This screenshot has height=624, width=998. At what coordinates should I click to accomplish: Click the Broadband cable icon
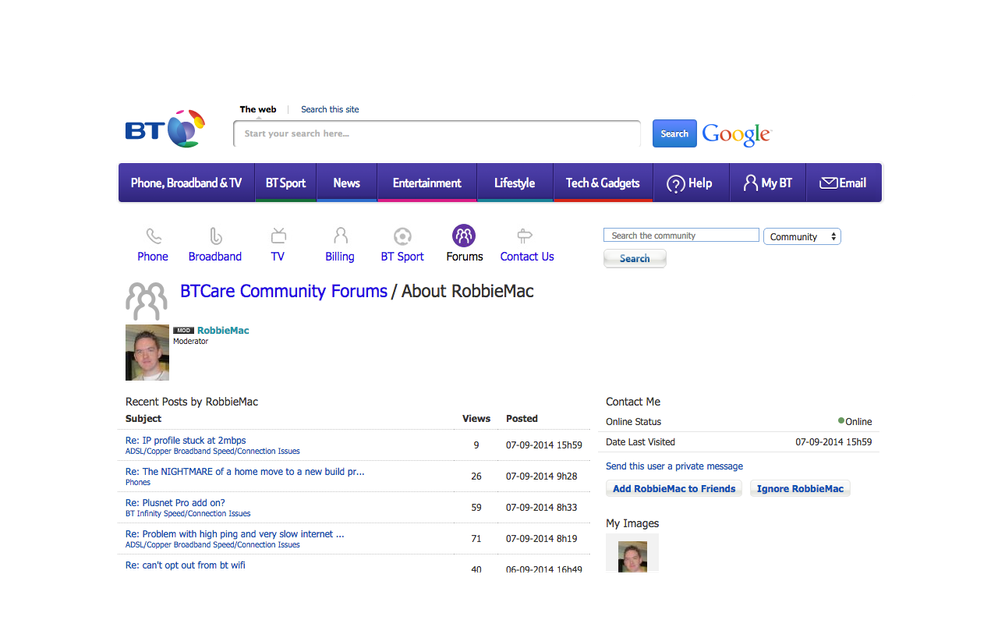(x=216, y=236)
